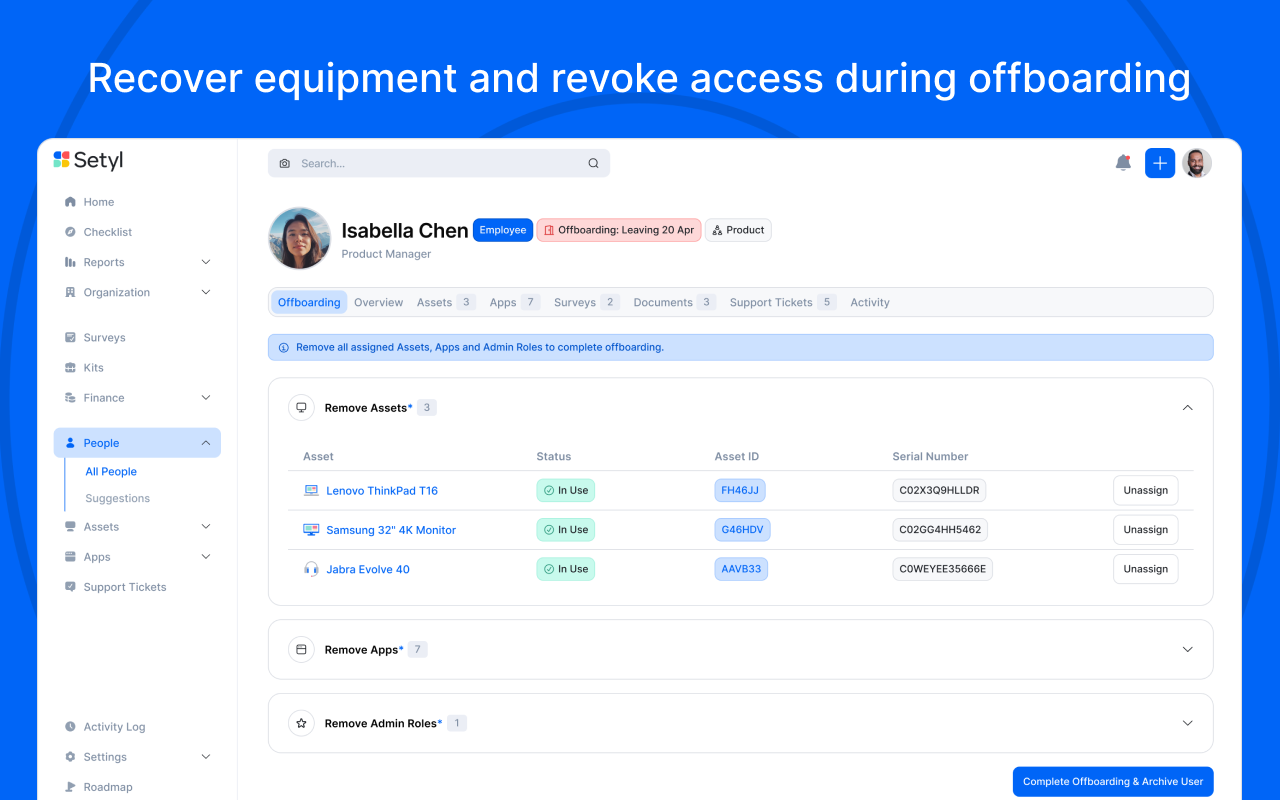The width and height of the screenshot is (1280, 800).
Task: Click Complete Offboarding & Archive User
Action: pos(1112,781)
